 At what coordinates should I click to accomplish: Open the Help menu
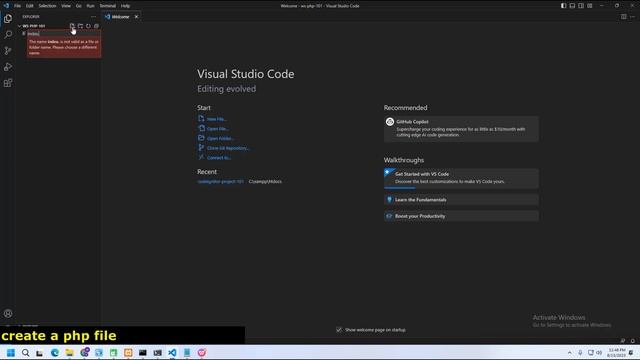125,6
